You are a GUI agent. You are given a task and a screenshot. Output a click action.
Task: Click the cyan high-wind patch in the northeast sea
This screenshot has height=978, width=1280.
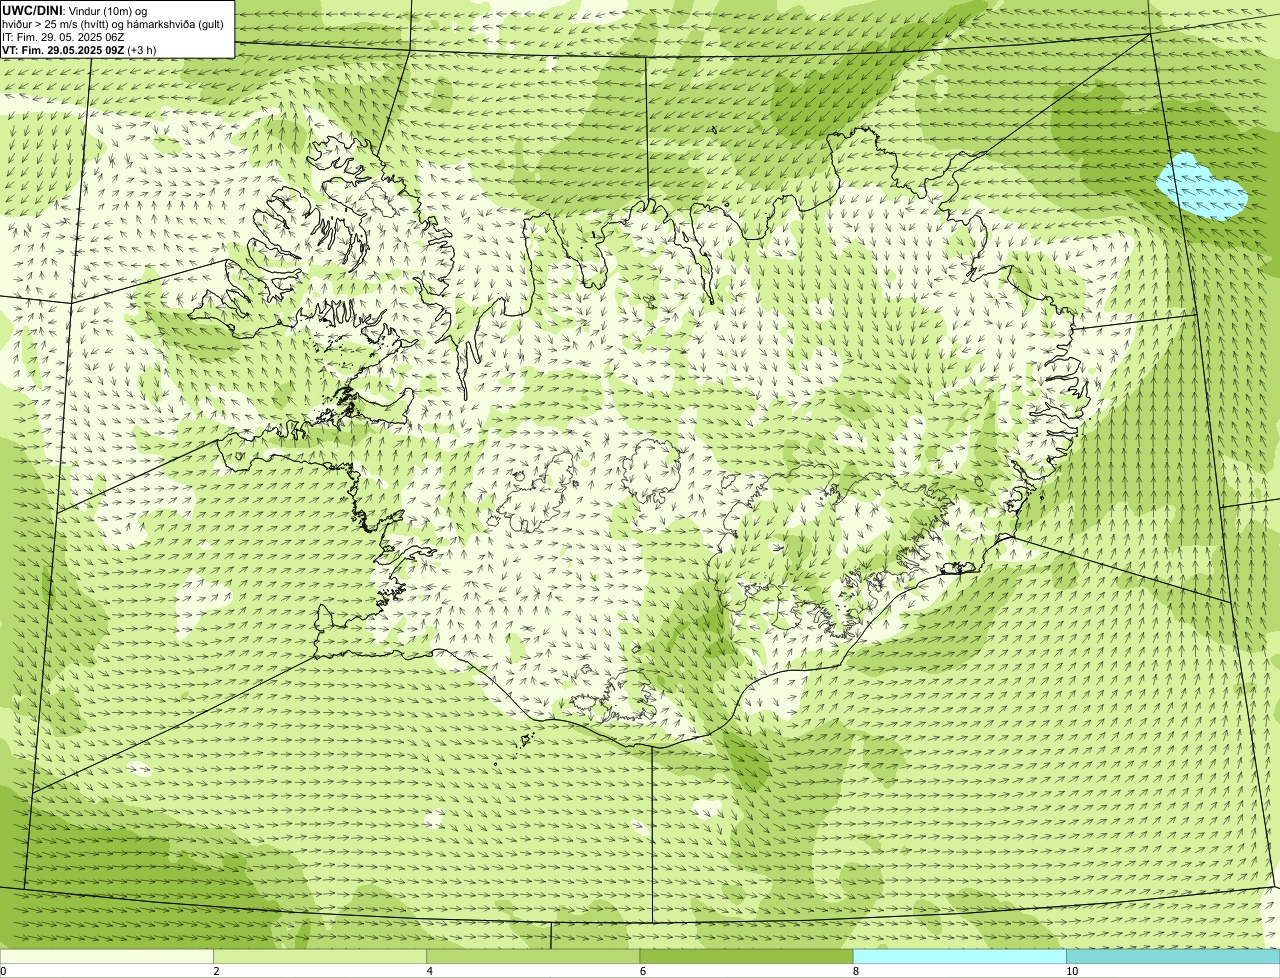coord(1201,185)
